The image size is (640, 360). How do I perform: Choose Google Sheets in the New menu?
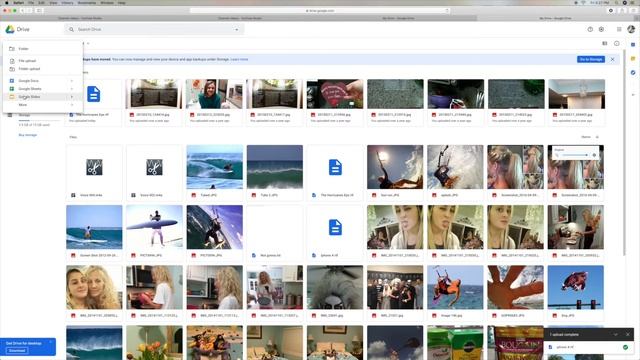pos(43,89)
